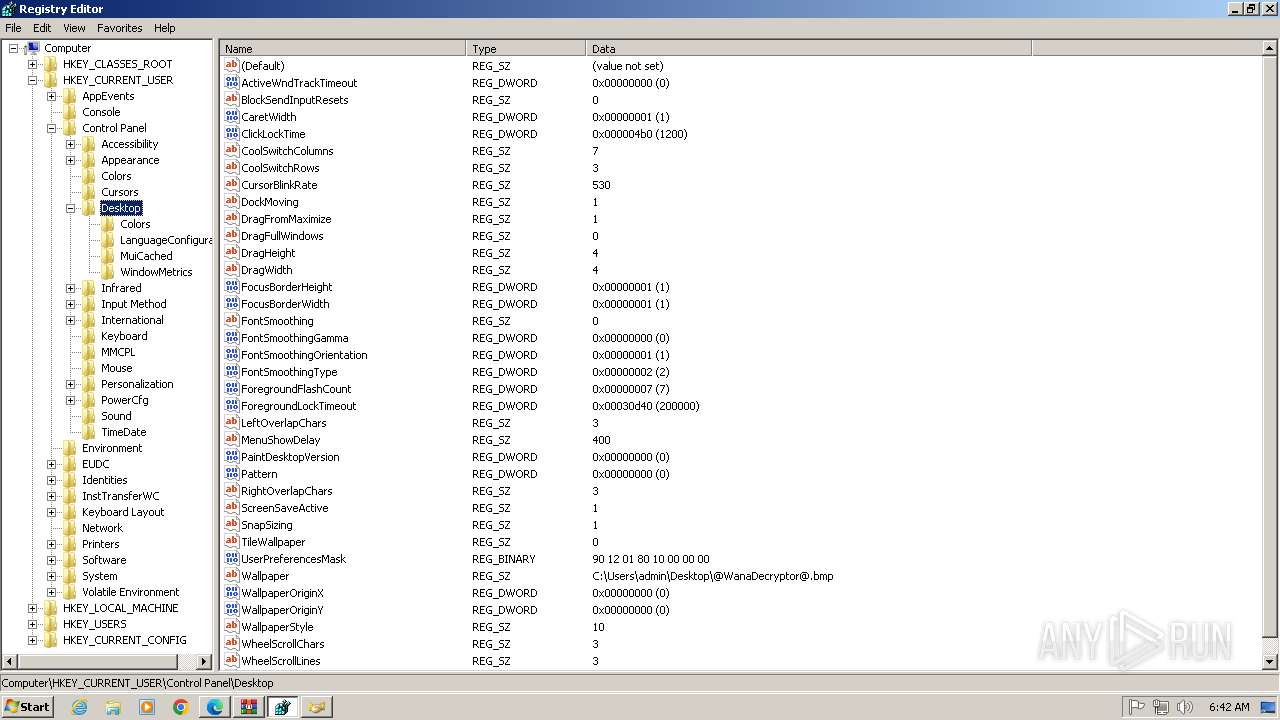Select the Keyboard Layout key
The width and height of the screenshot is (1280, 720).
tap(123, 512)
